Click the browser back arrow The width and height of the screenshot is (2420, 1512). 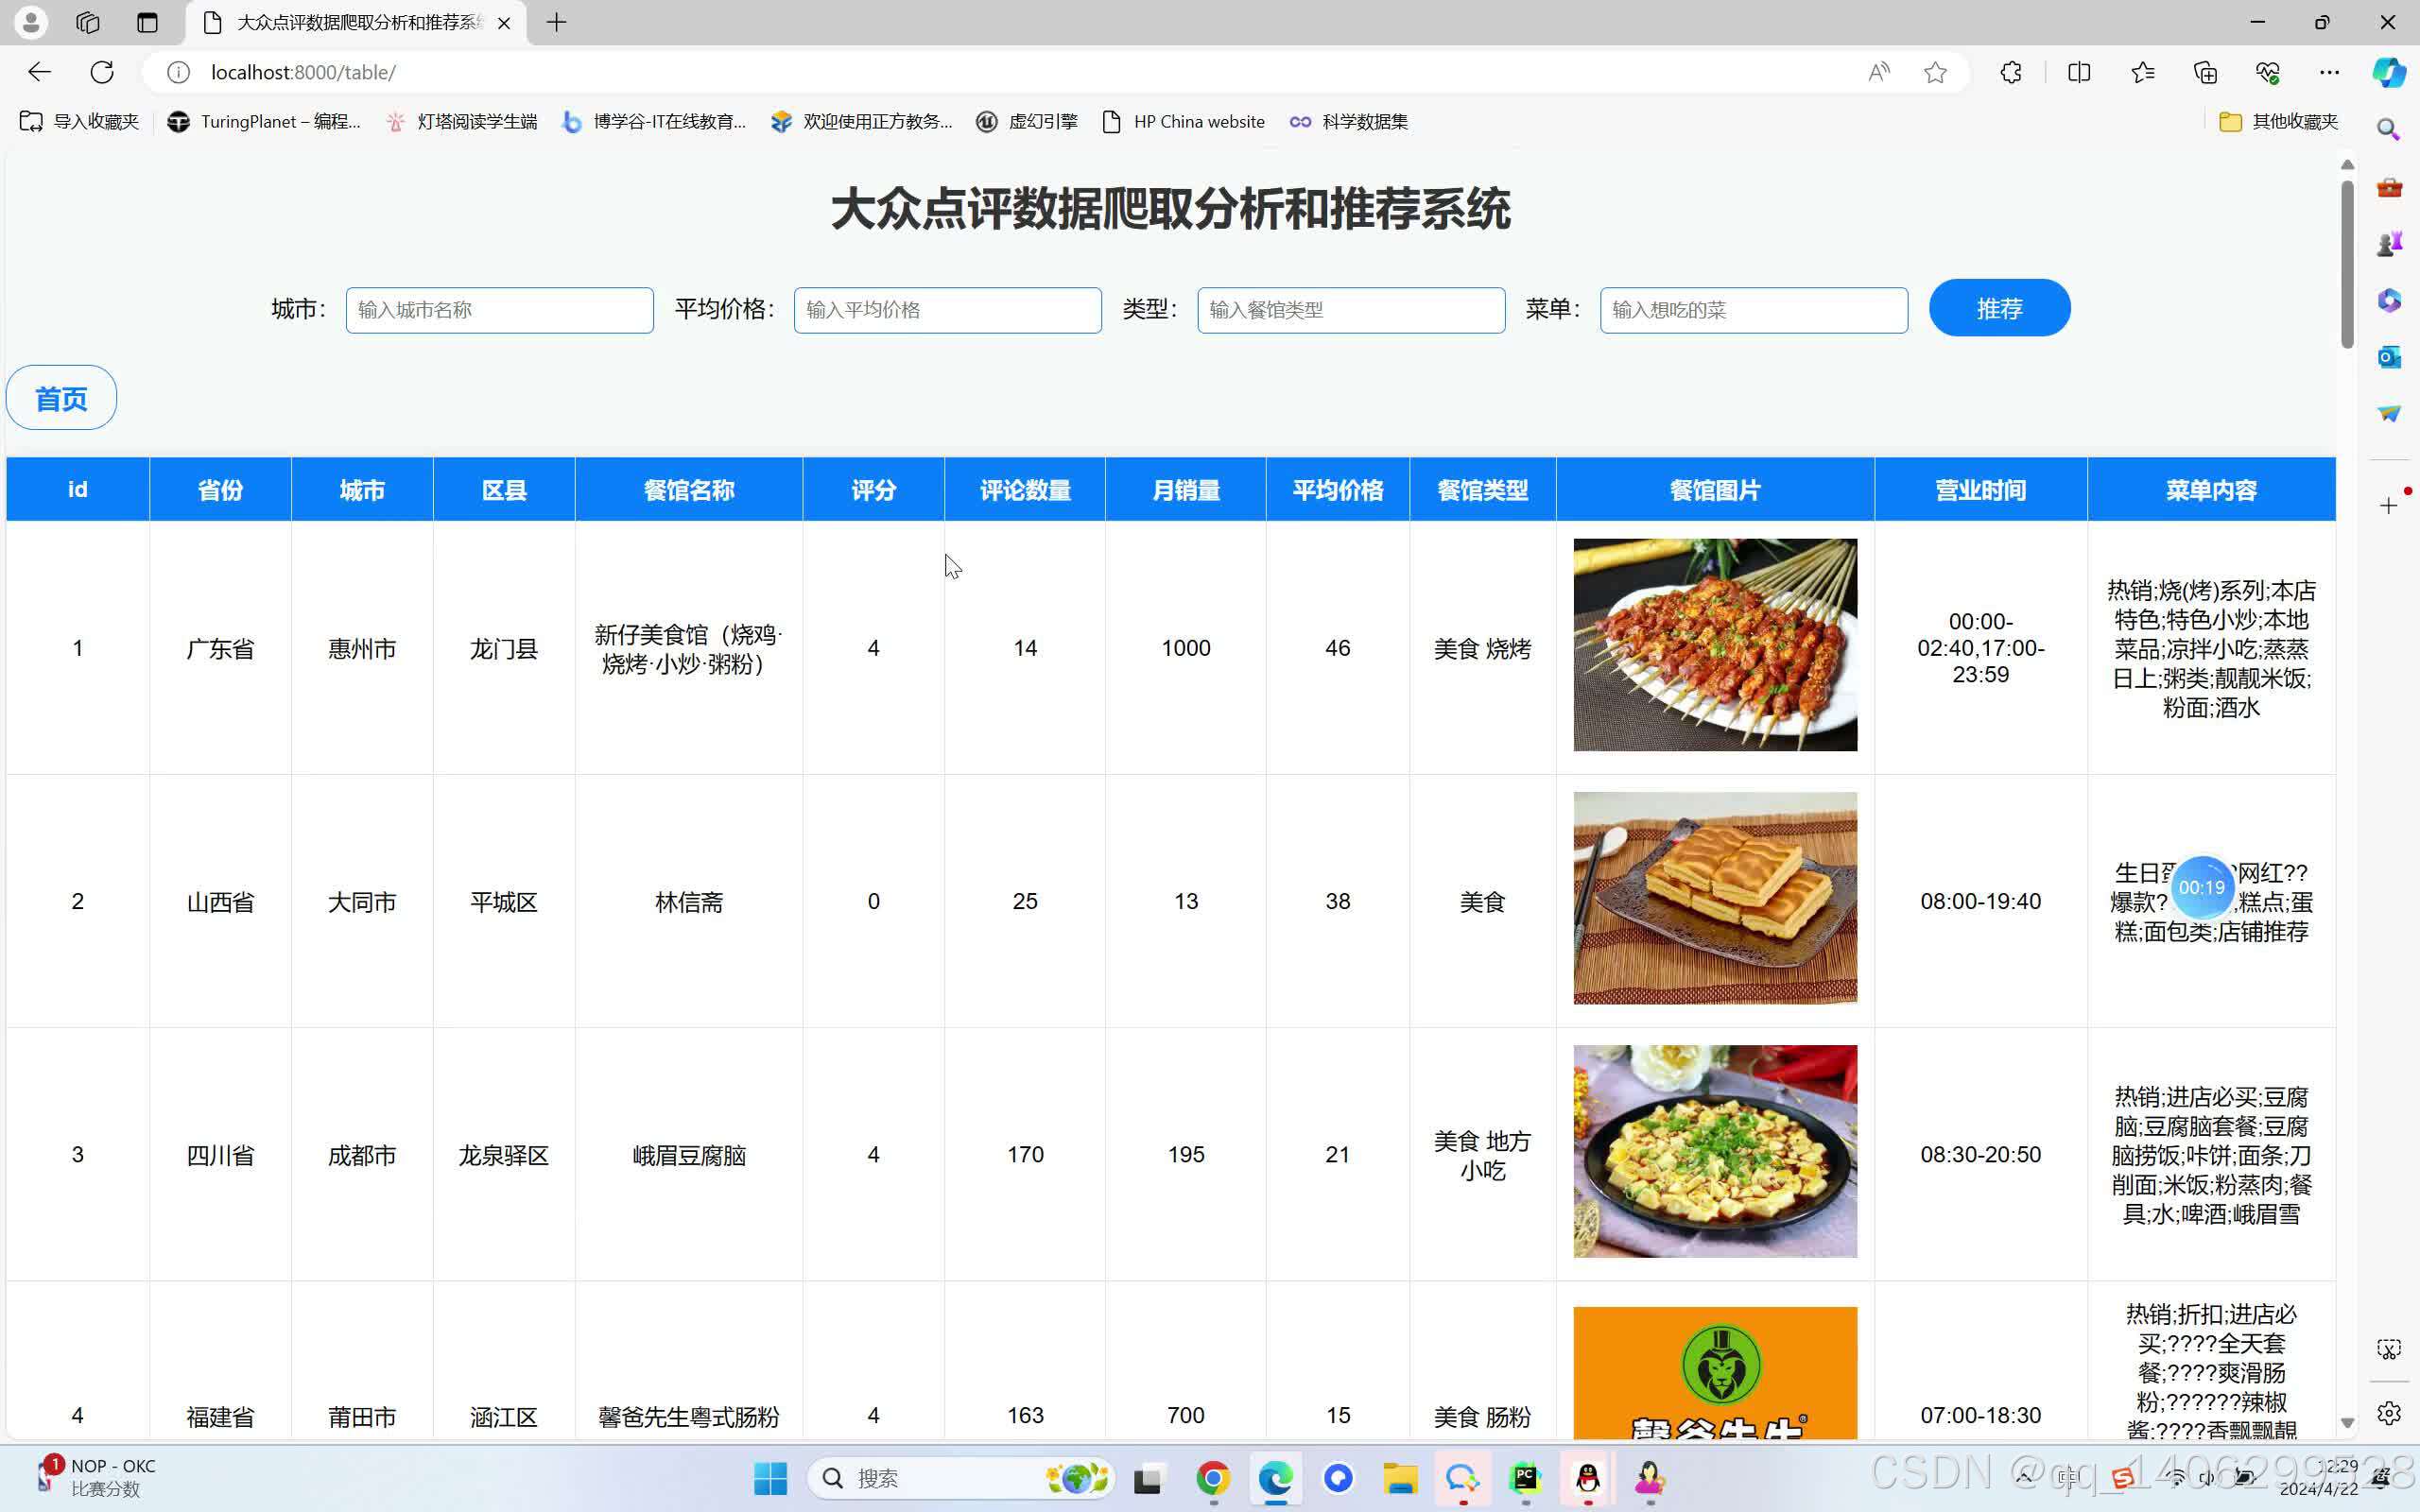coord(39,72)
